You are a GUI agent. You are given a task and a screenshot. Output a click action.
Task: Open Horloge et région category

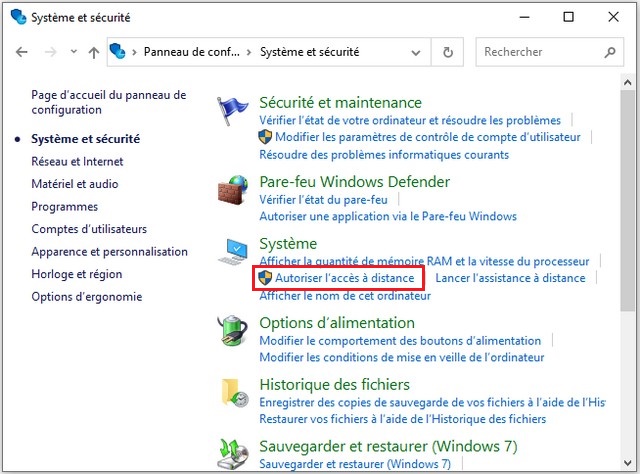pos(77,274)
